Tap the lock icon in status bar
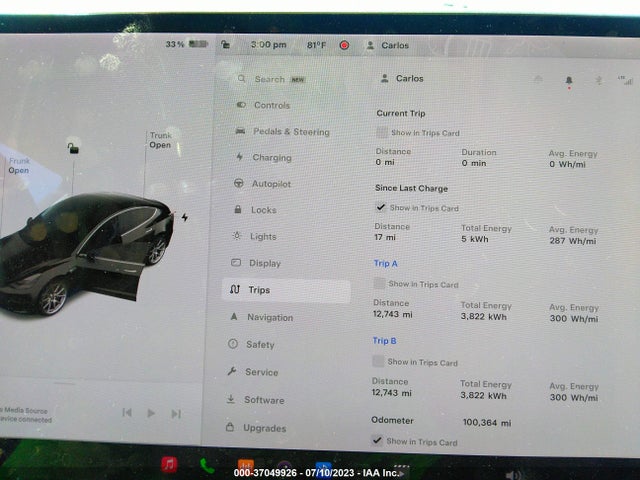This screenshot has width=640, height=480. 225,44
